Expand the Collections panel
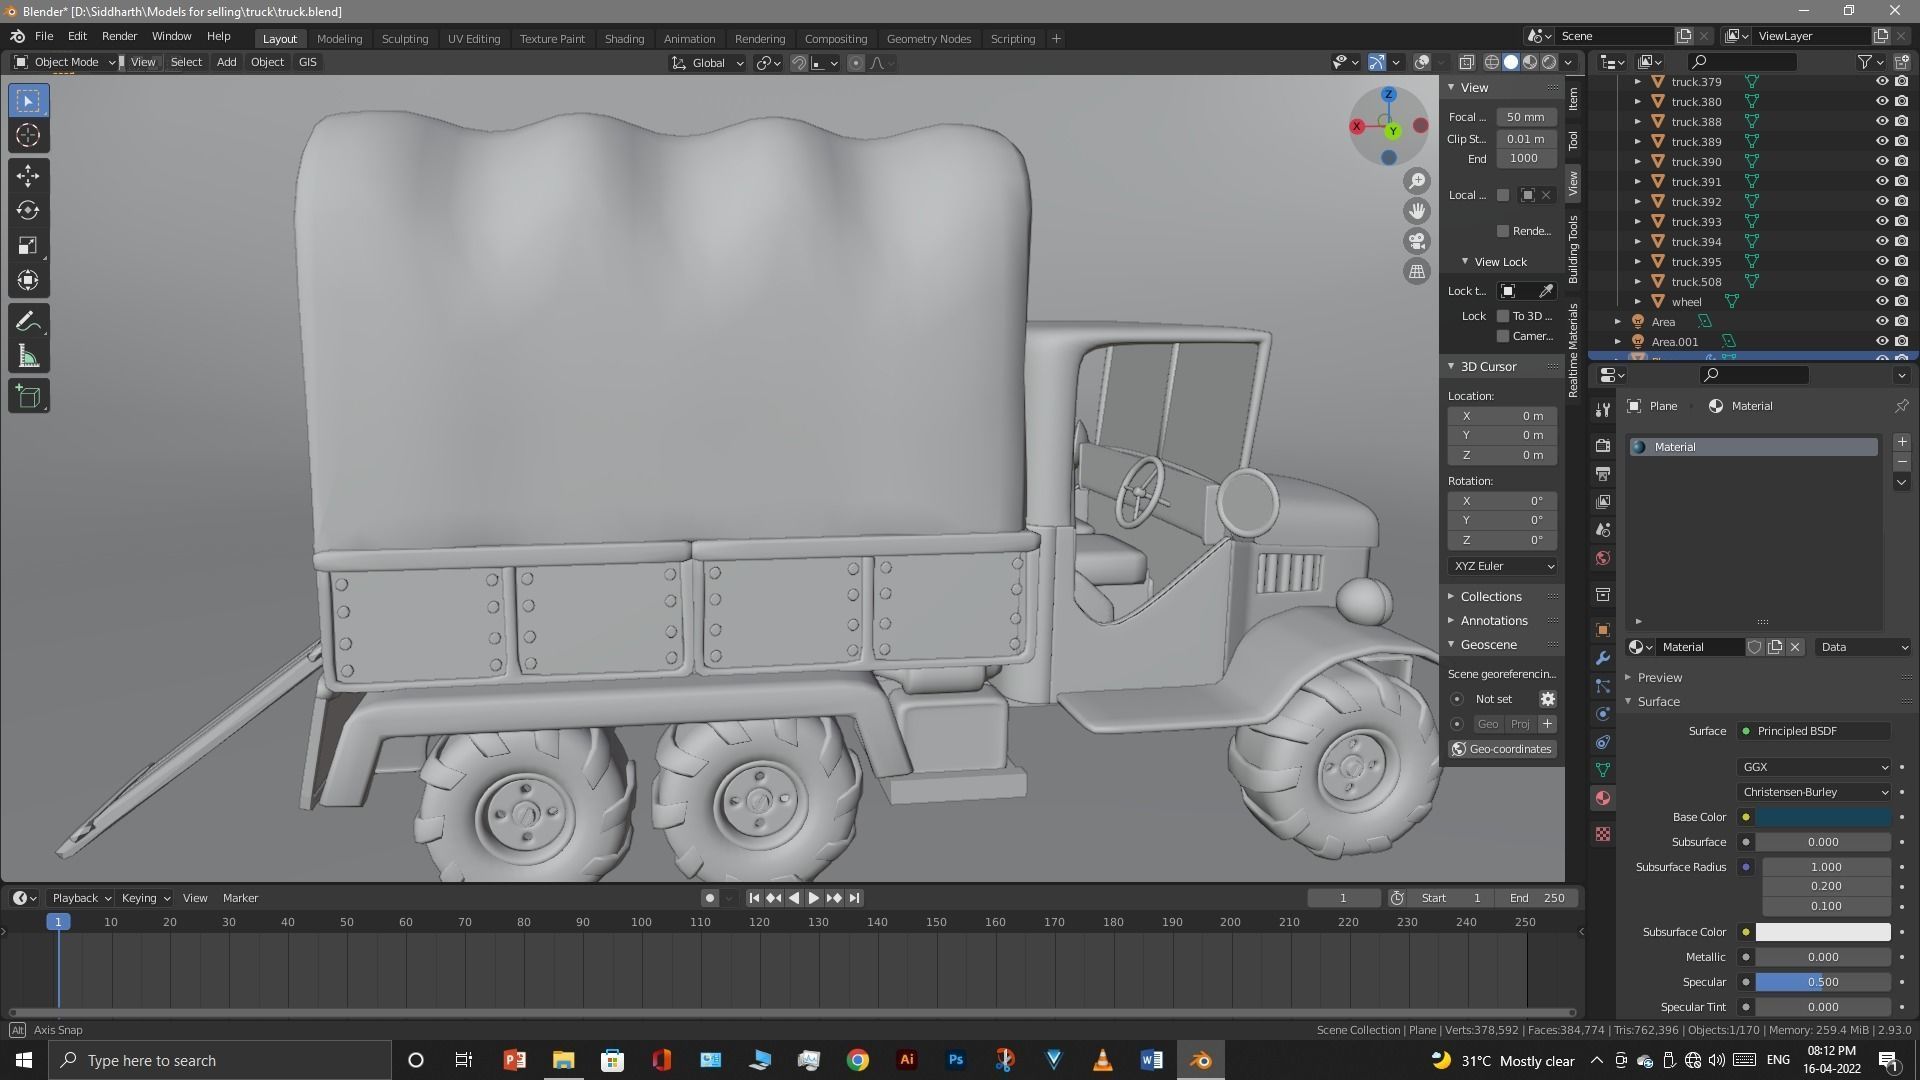1920x1080 pixels. click(x=1491, y=597)
